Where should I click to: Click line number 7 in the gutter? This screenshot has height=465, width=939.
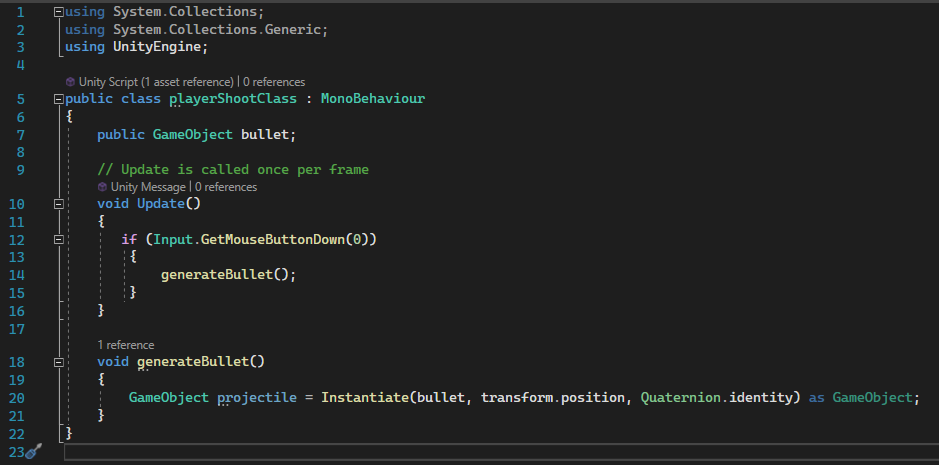20,134
